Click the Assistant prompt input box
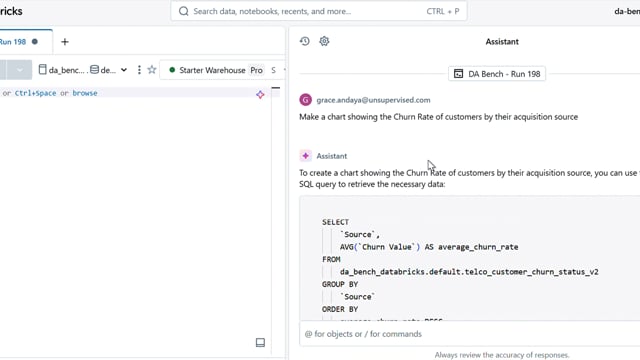 [x=469, y=334]
